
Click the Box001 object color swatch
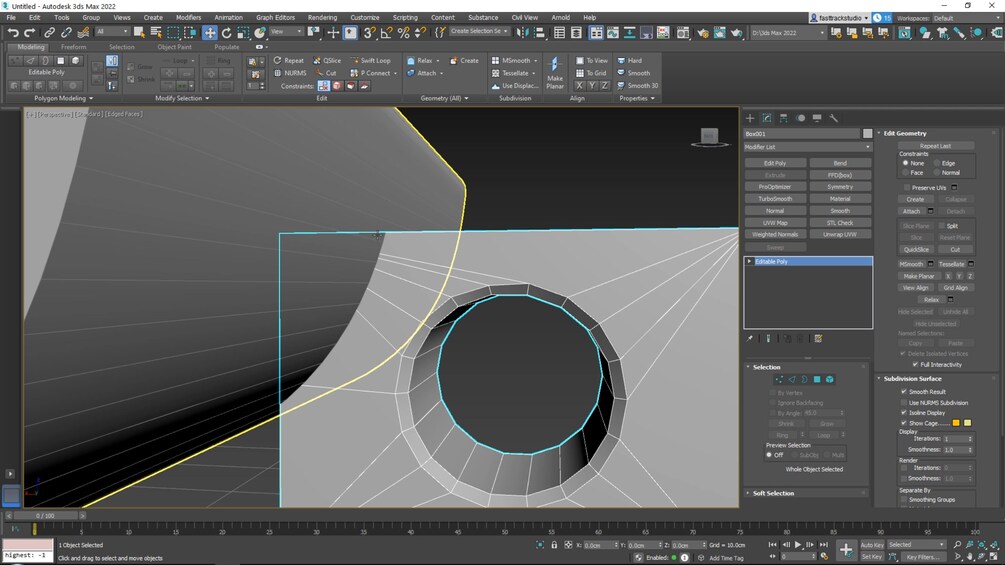867,133
